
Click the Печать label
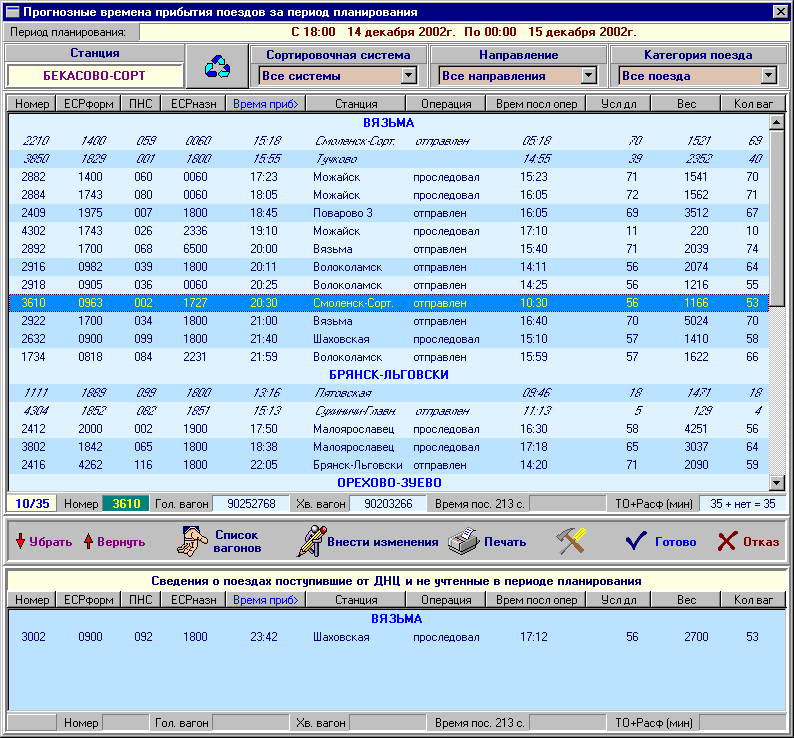click(505, 542)
